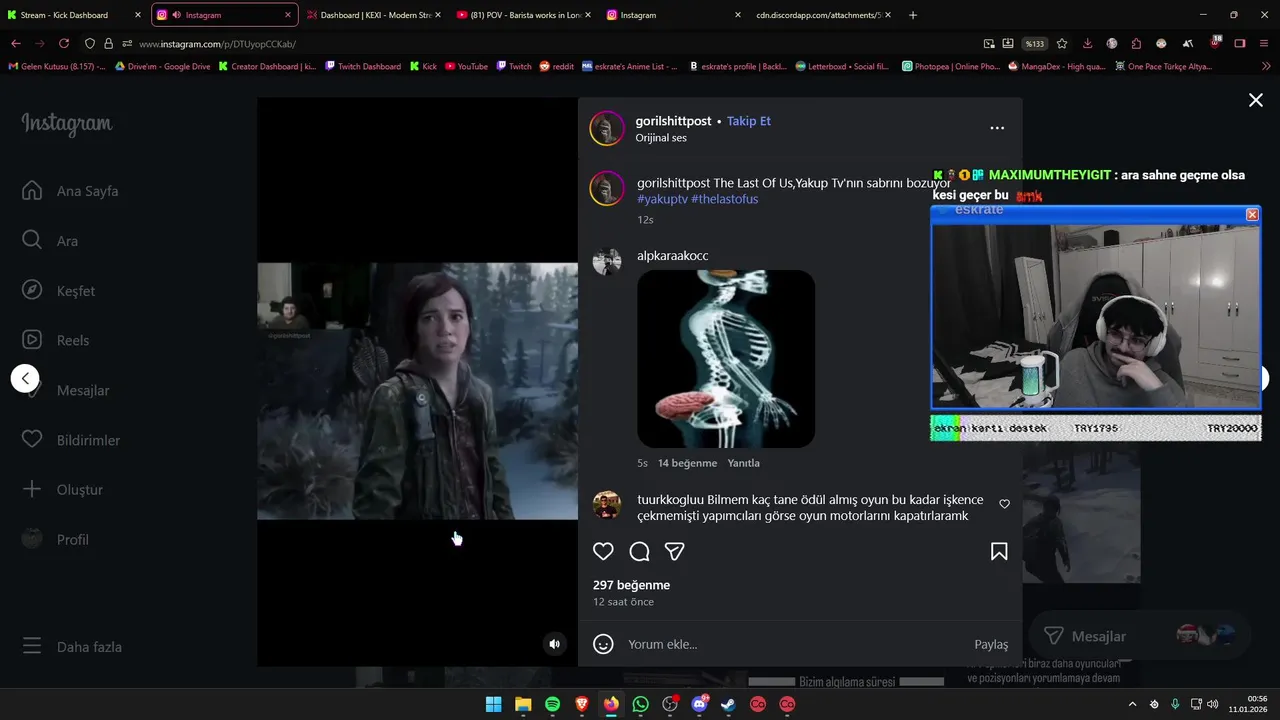View 297 beğenme likes list
The image size is (1280, 720).
tap(631, 585)
